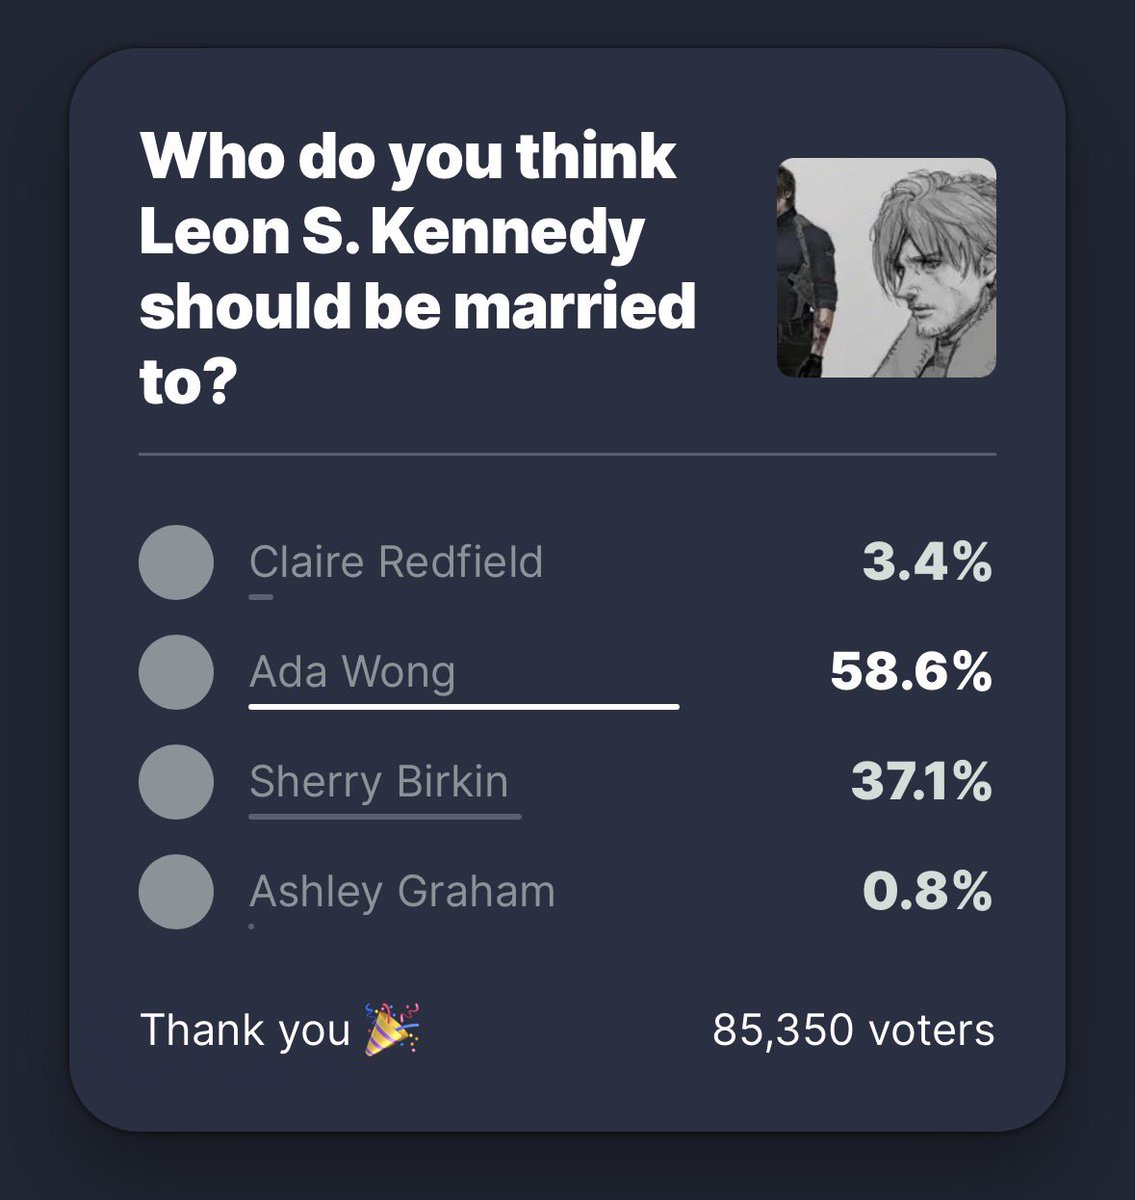Click the 37.1% result value

coord(921,782)
